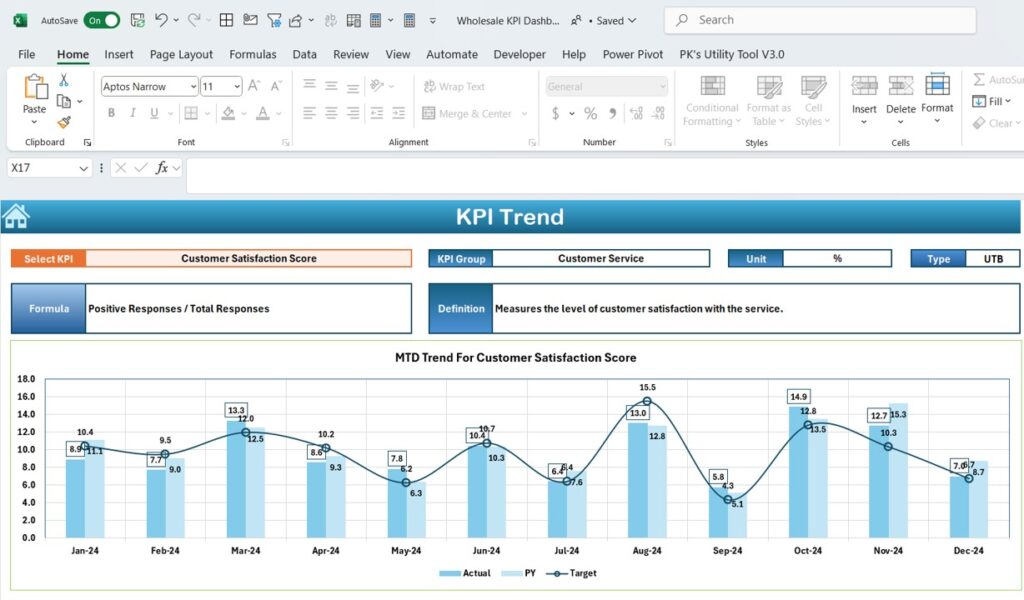Open the Borders icon
This screenshot has width=1024, height=600.
tap(191, 113)
